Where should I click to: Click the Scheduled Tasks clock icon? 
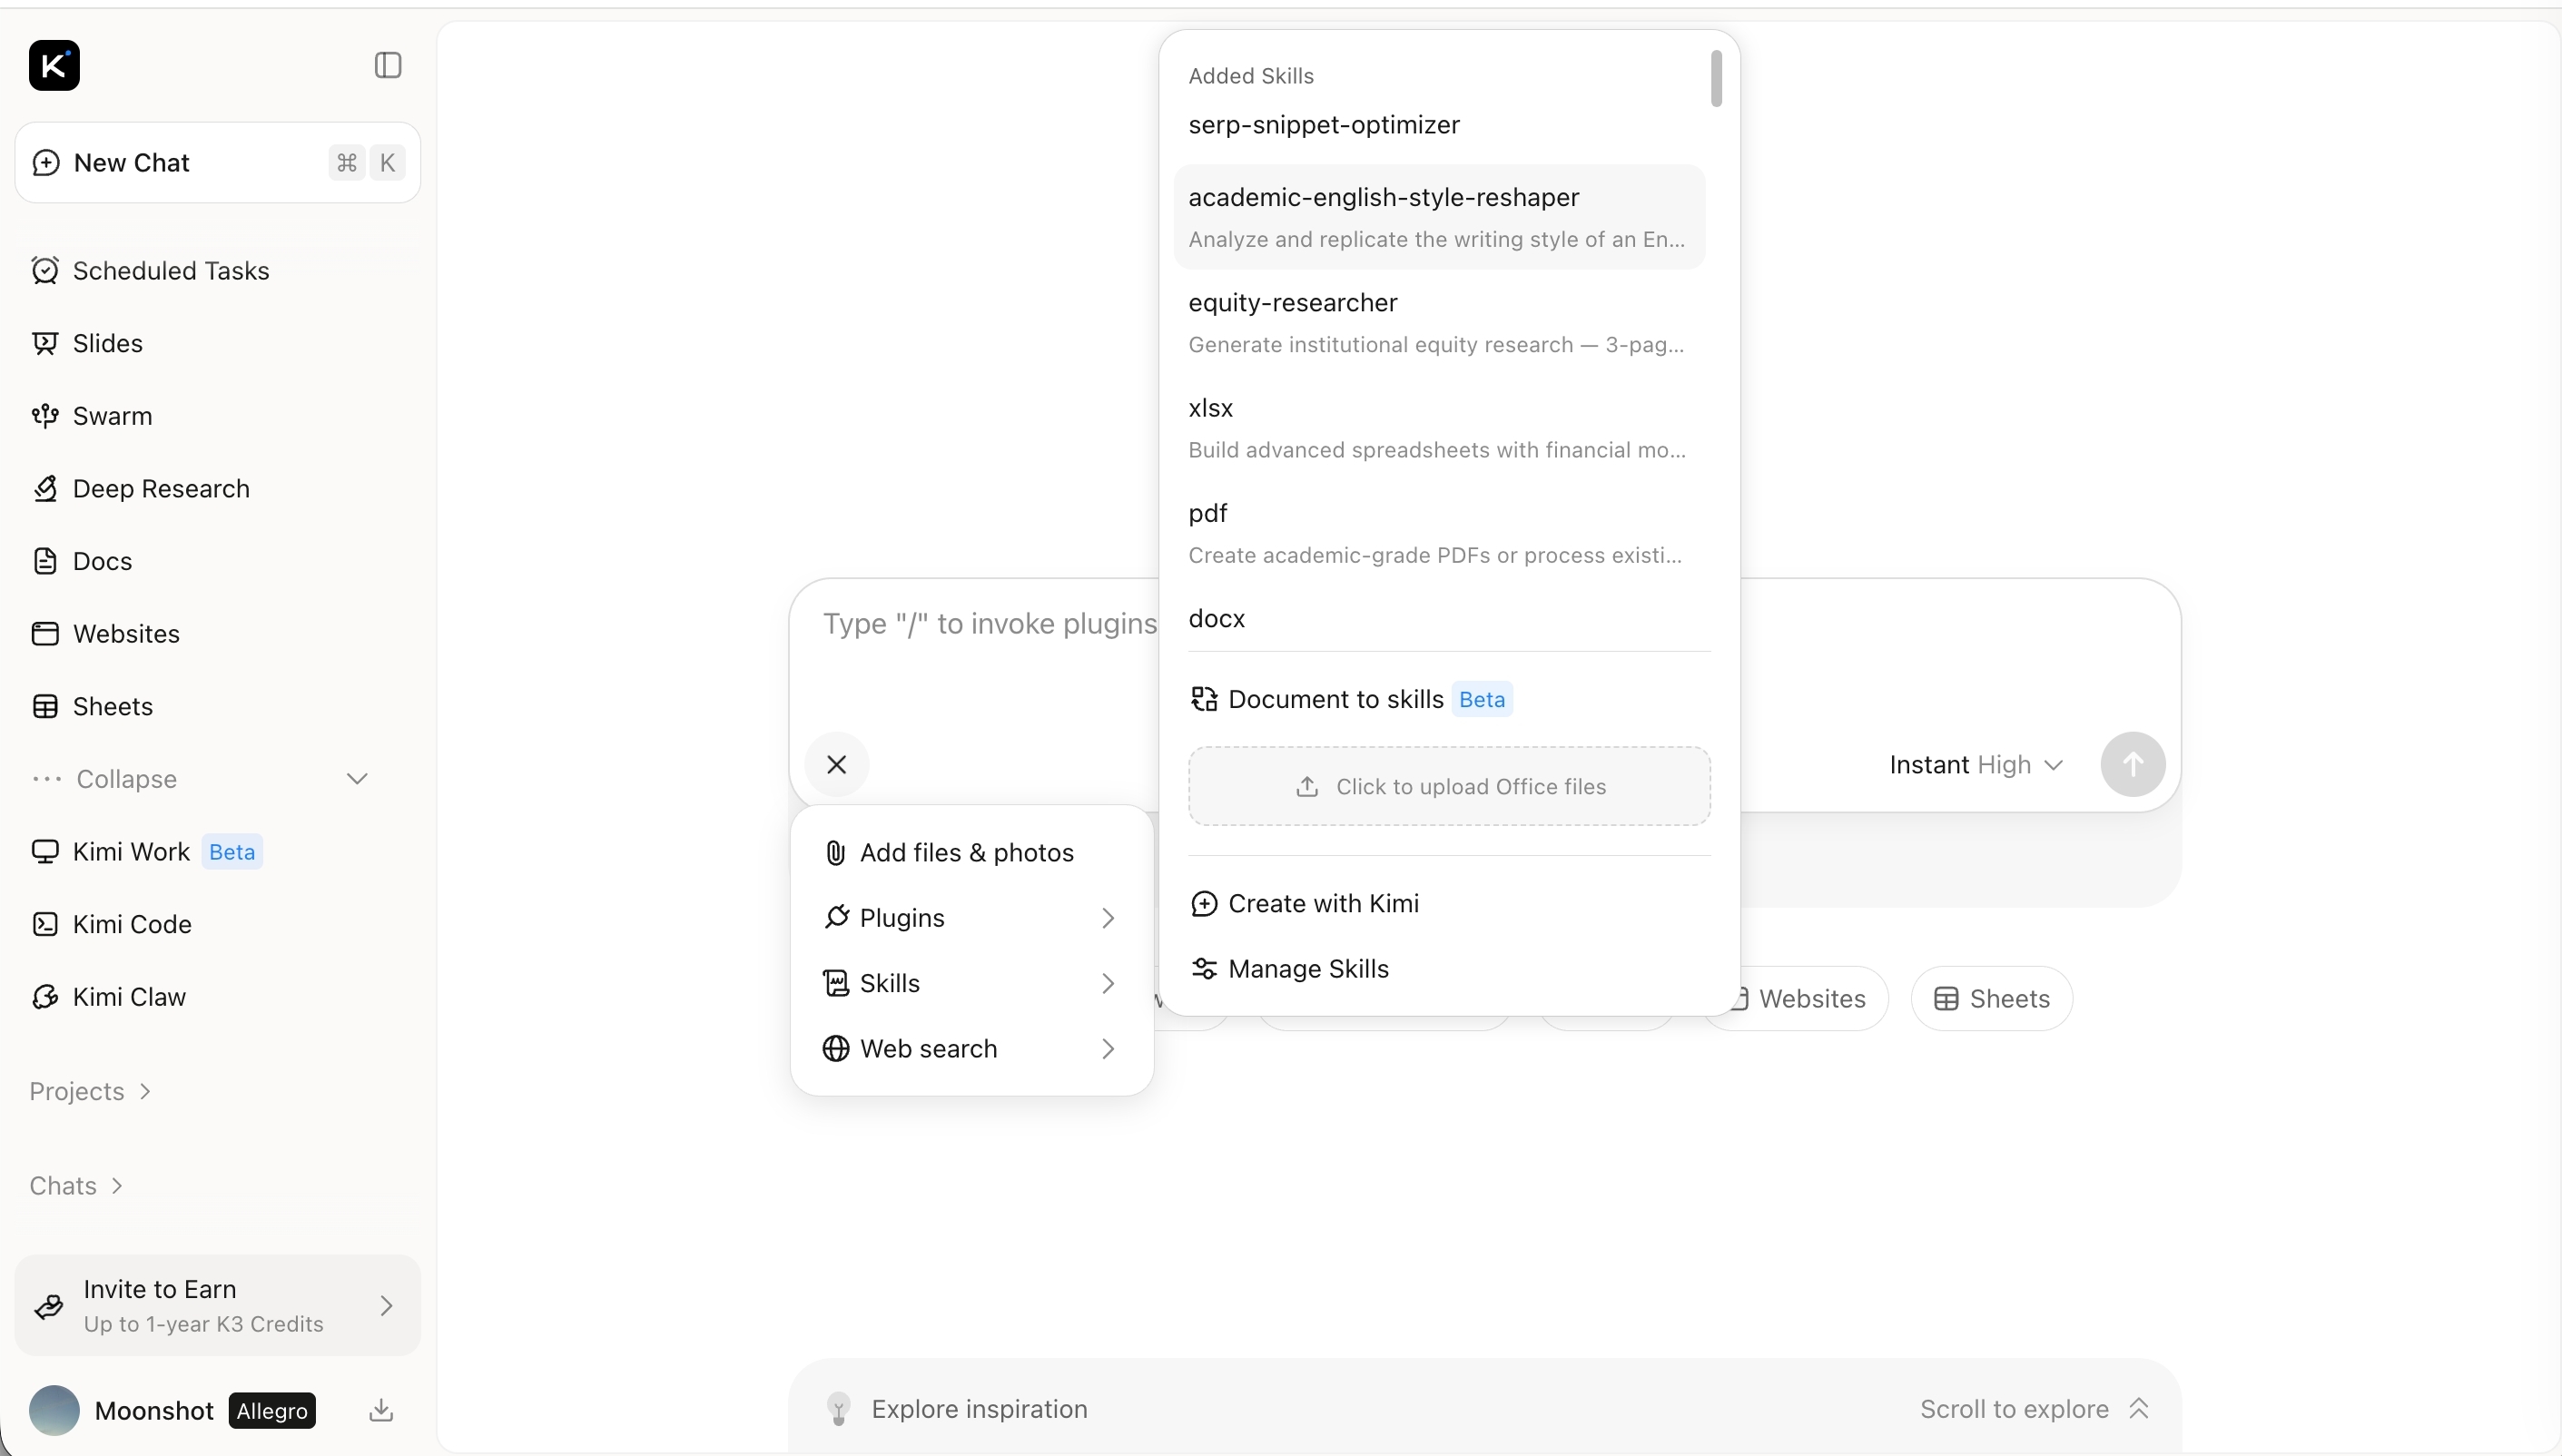[45, 270]
